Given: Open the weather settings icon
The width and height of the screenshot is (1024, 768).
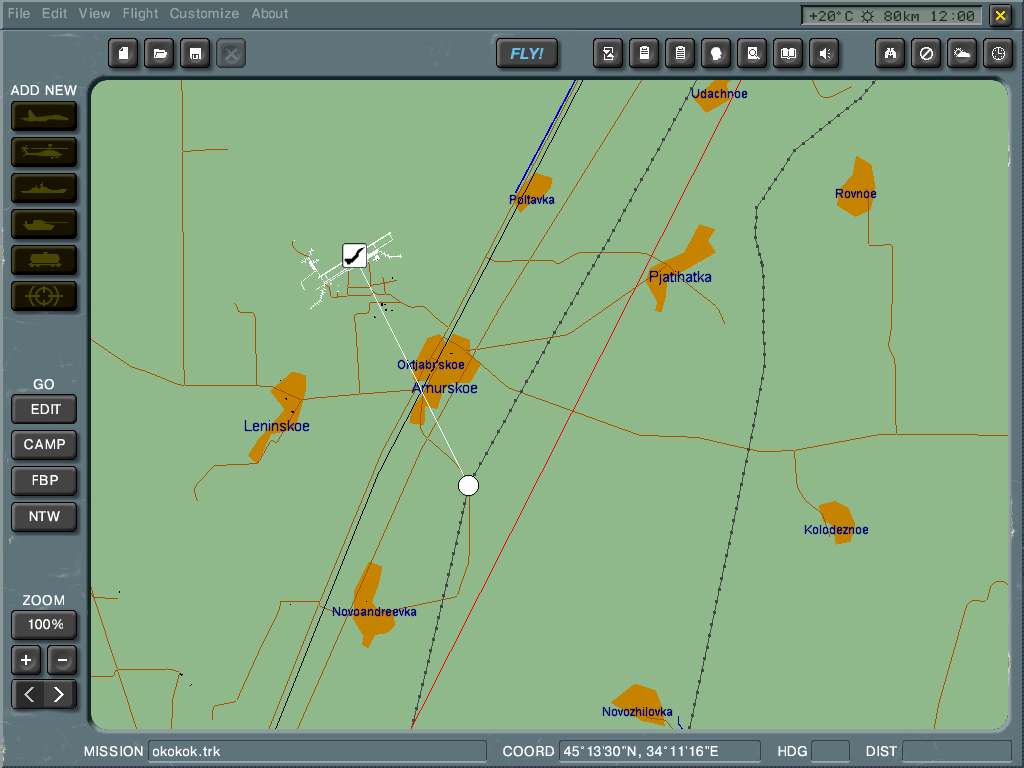Looking at the screenshot, I should 962,53.
